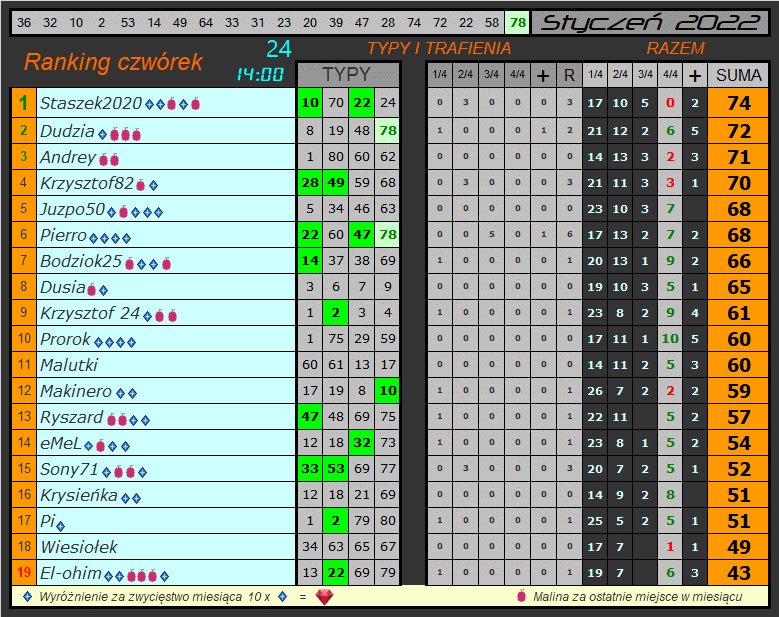This screenshot has height=617, width=779.
Task: Click the SUMA value 43 for El-ohim
Action: coord(739,573)
